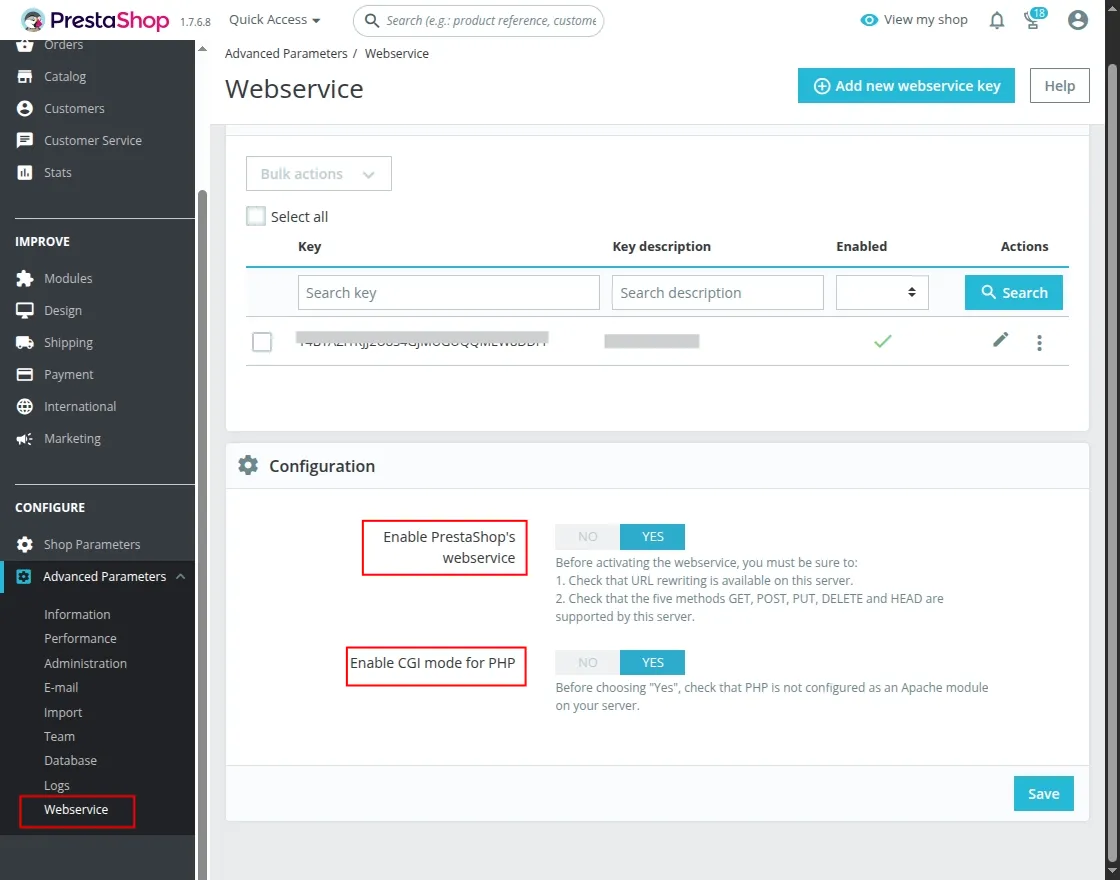Open the shopping cart notifications icon
Image resolution: width=1120 pixels, height=880 pixels.
(1031, 21)
